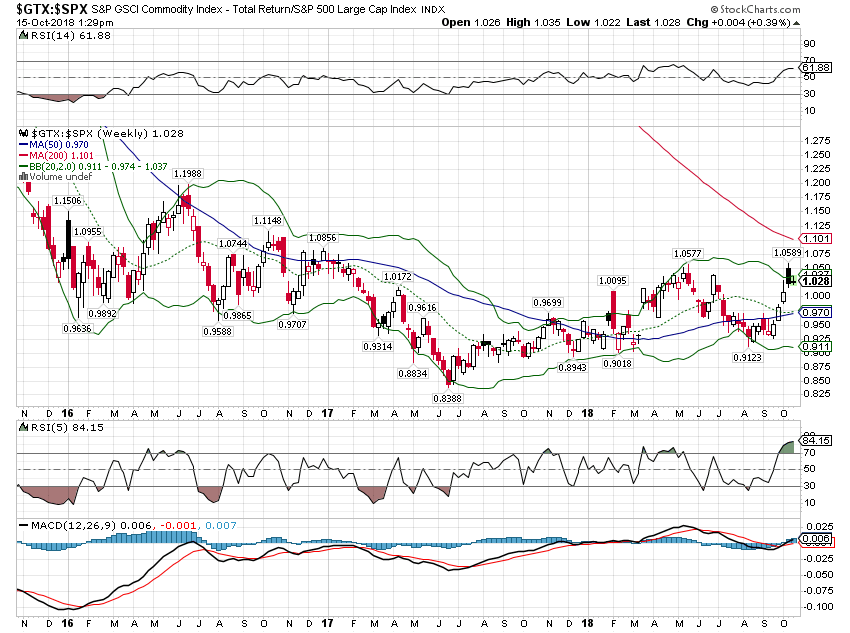This screenshot has height=633, width=850.
Task: Click the 0.9616 price label
Action: coord(422,308)
